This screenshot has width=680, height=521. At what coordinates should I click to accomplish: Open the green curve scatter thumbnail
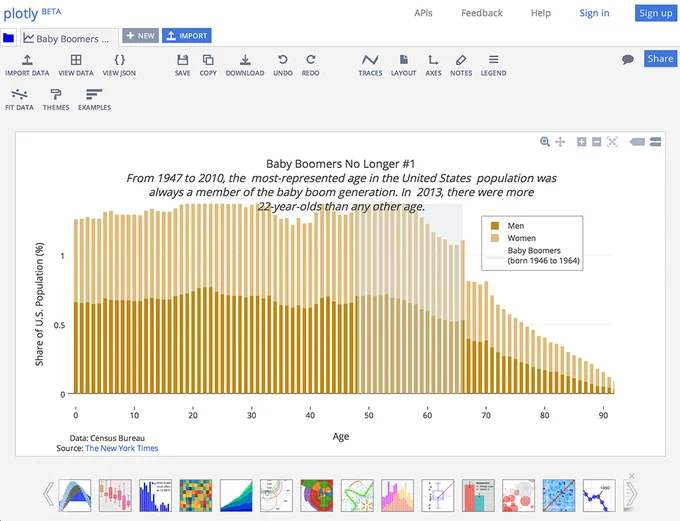click(x=357, y=495)
